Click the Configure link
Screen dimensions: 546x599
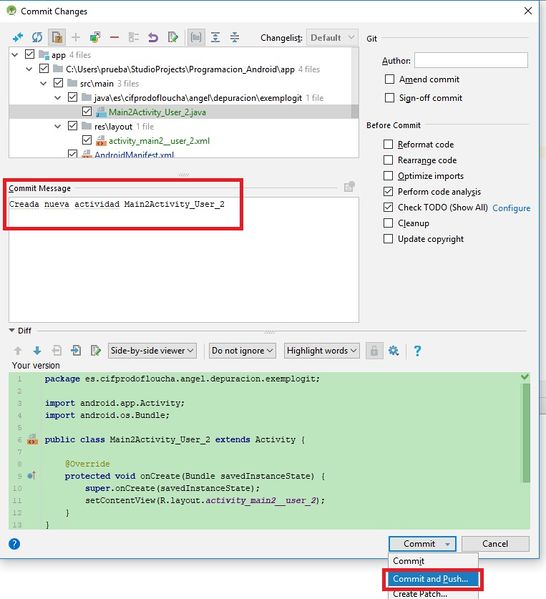point(511,208)
